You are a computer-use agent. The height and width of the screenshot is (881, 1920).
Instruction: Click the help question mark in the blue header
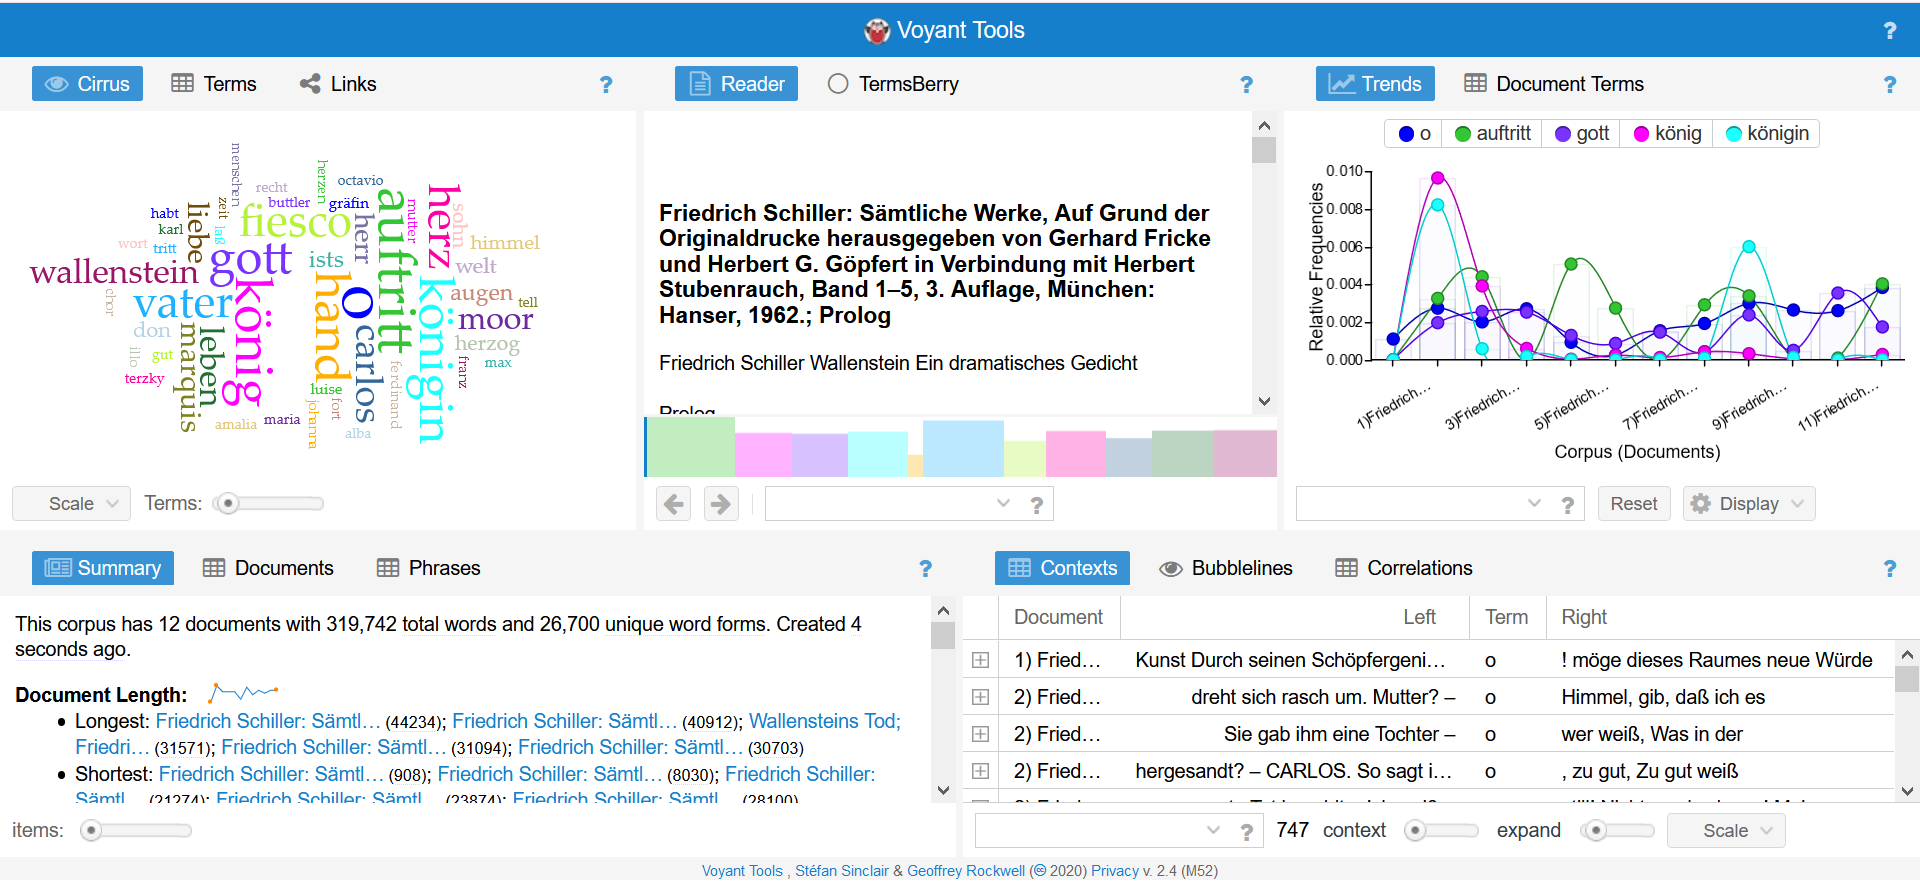[x=1889, y=31]
